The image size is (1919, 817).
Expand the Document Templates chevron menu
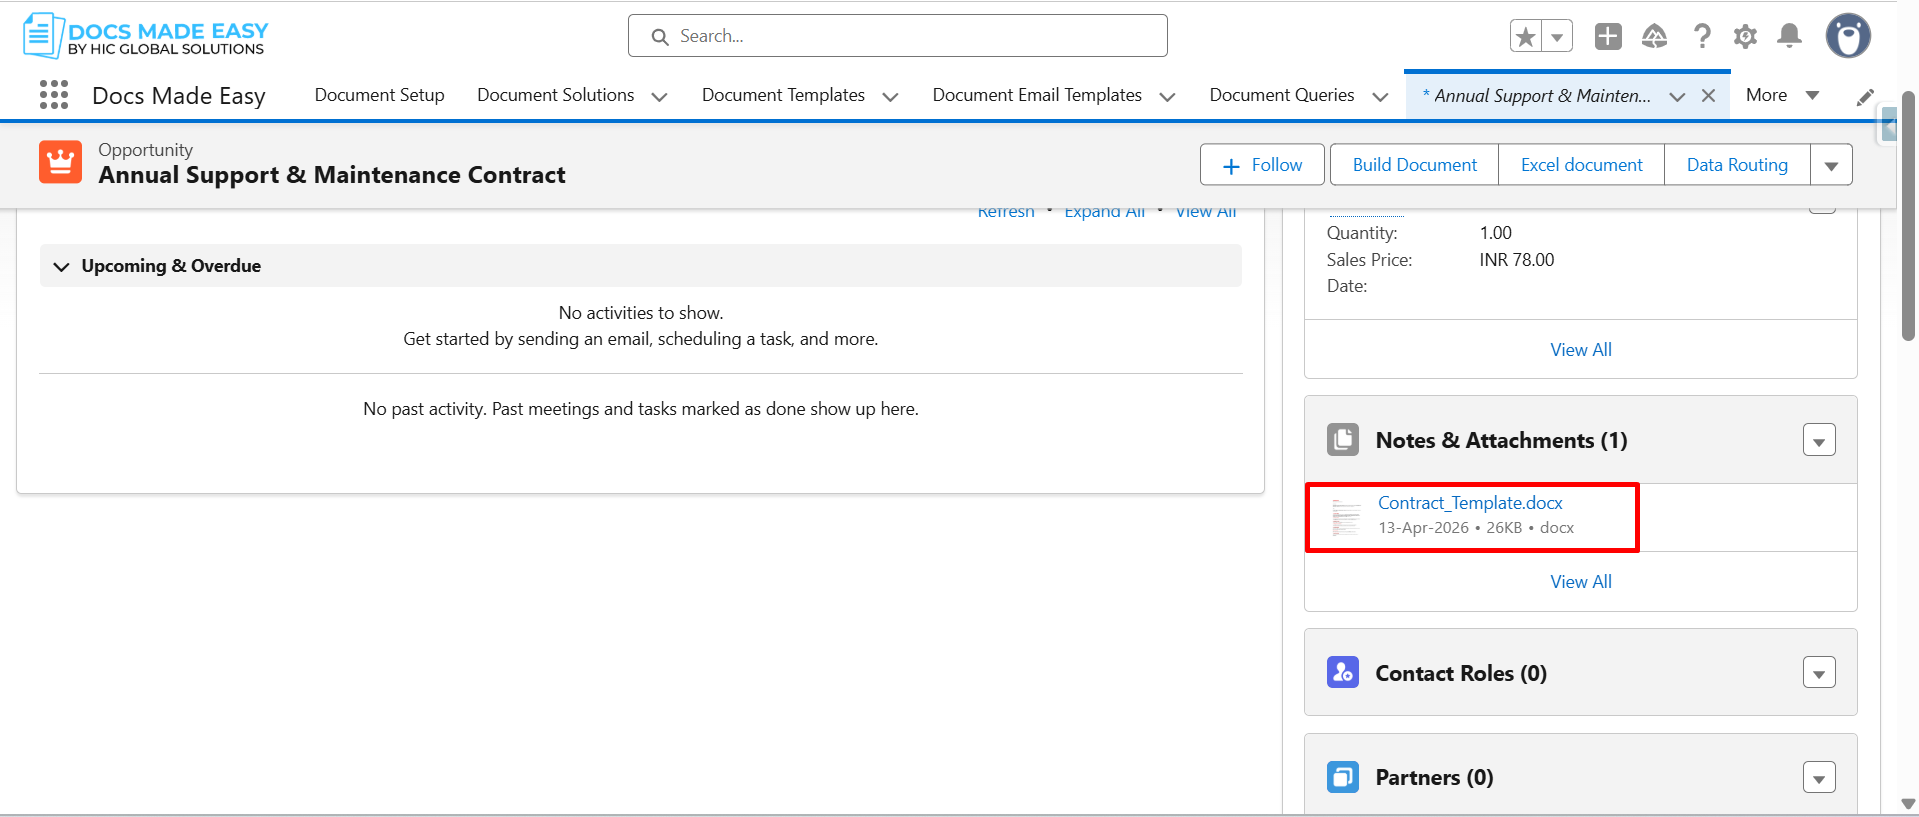(x=891, y=97)
